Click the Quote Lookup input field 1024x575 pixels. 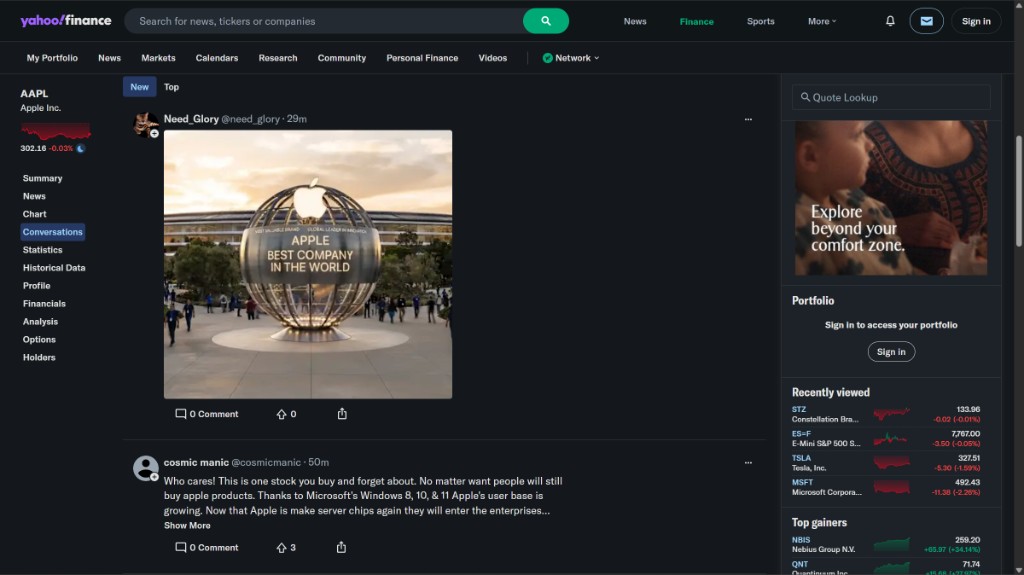[891, 97]
